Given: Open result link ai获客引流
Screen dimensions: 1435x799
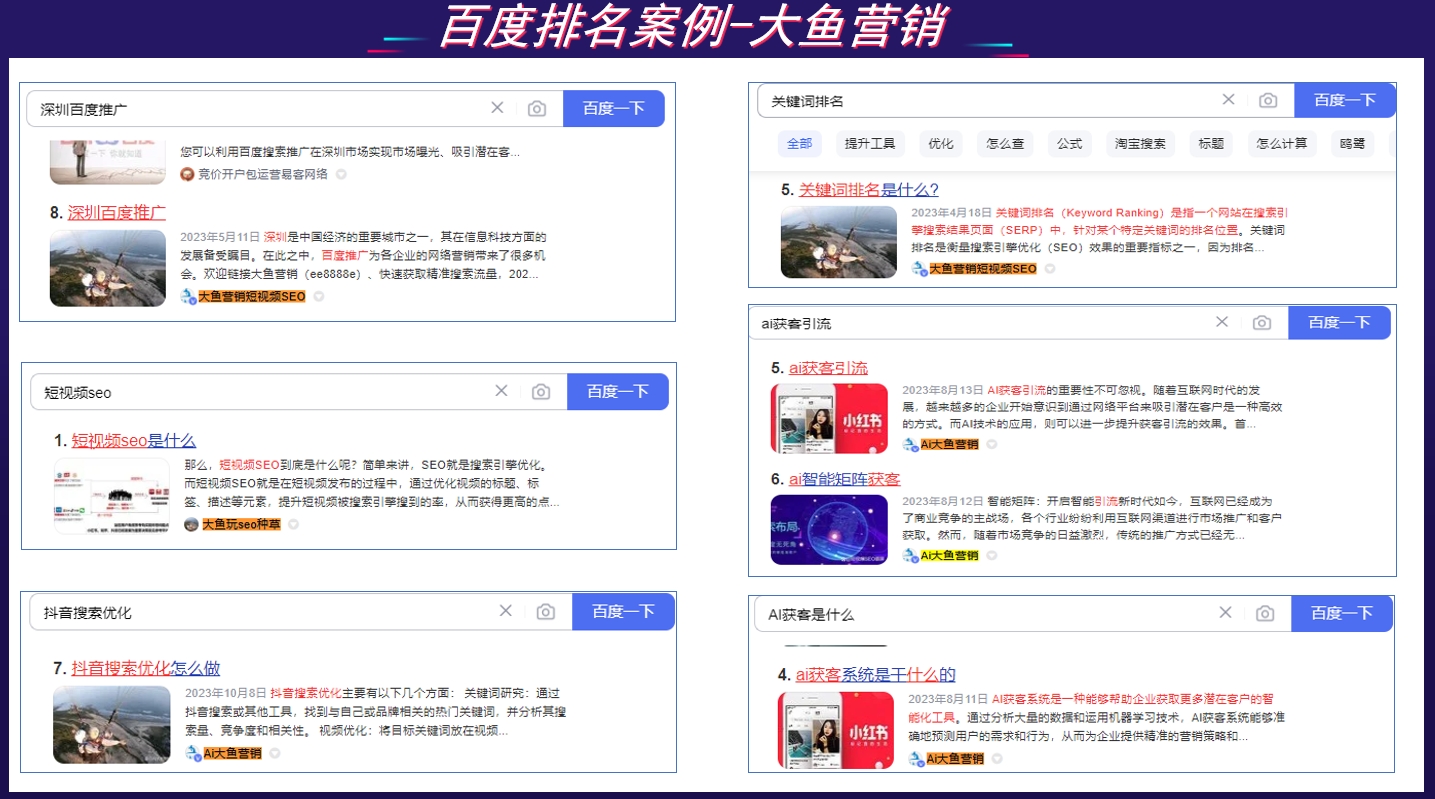Looking at the screenshot, I should pyautogui.click(x=829, y=368).
